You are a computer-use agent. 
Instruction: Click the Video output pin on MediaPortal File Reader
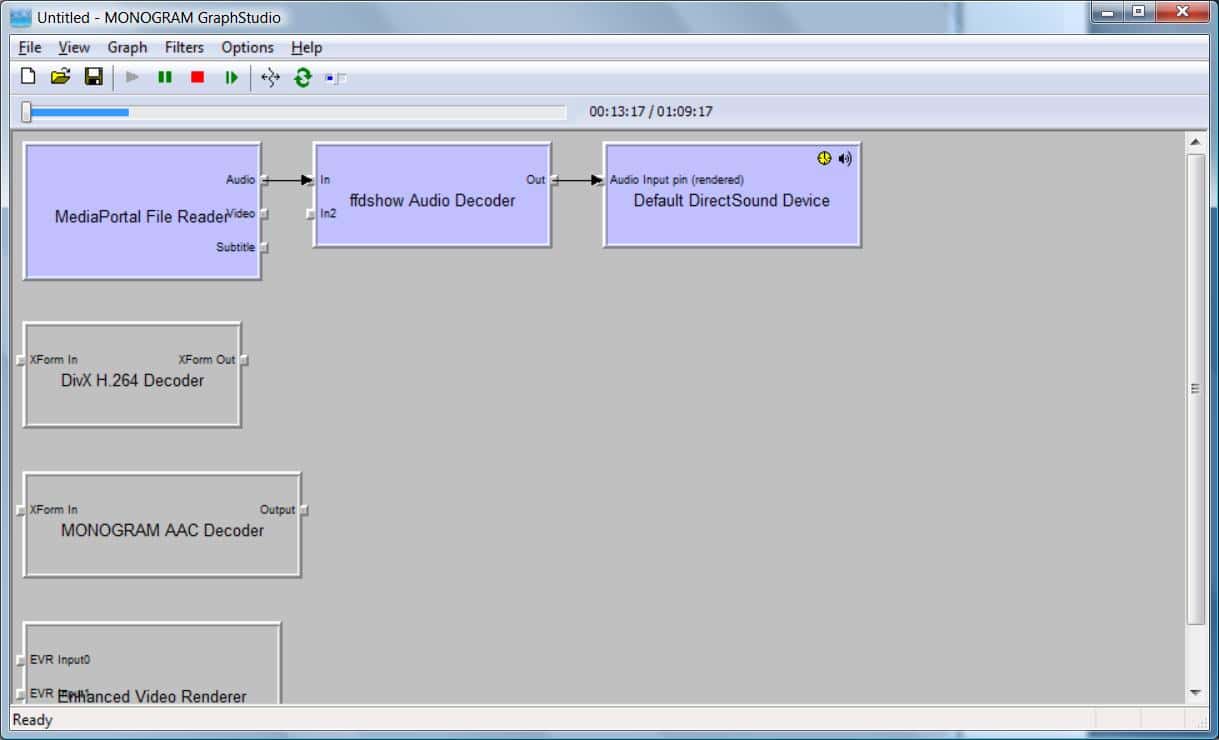pyautogui.click(x=265, y=214)
